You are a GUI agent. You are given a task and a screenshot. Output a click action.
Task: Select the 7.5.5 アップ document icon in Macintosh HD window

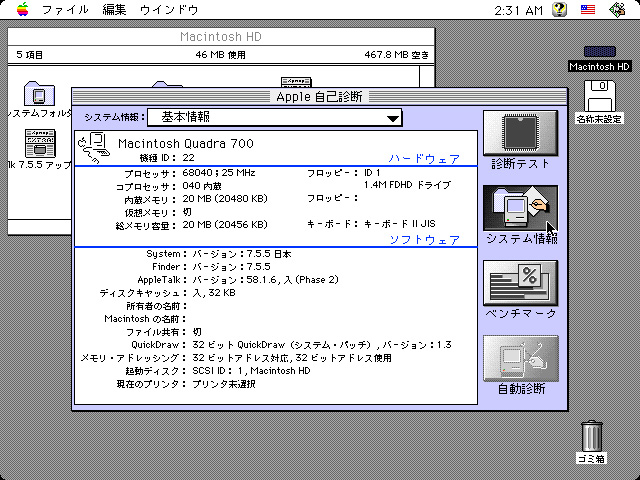40,143
